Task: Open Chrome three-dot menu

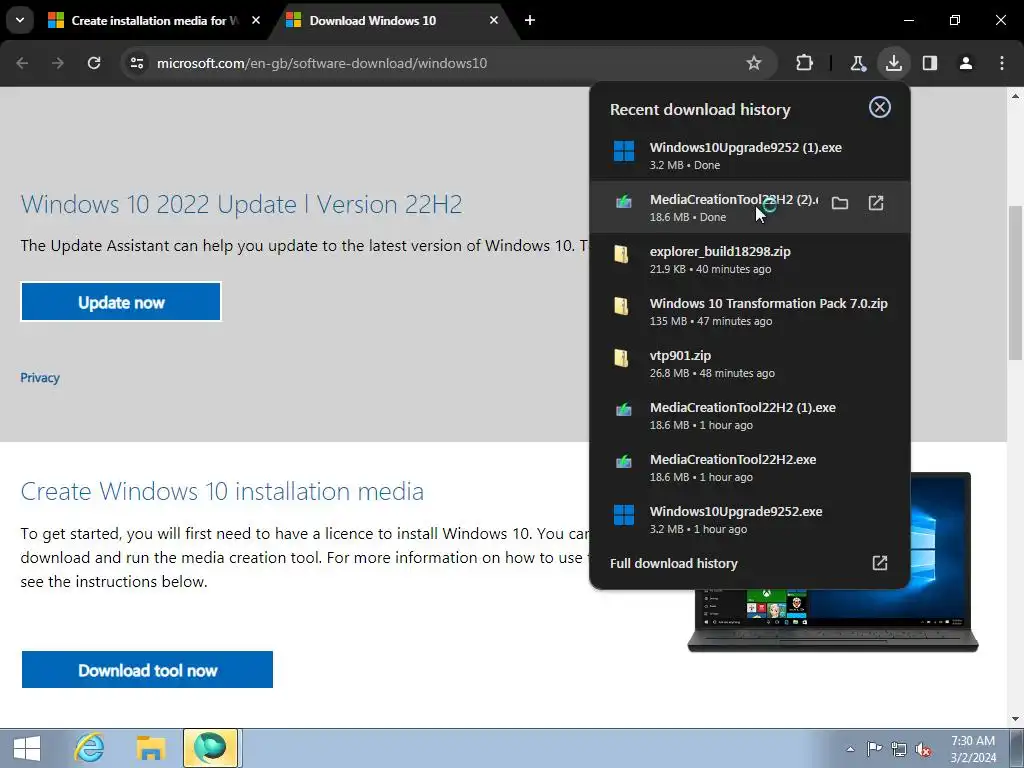Action: tap(1002, 63)
